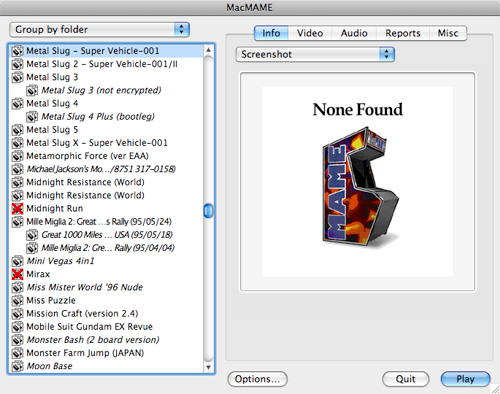Open the Group by folder dropdown
Image resolution: width=500 pixels, height=394 pixels.
pyautogui.click(x=100, y=30)
